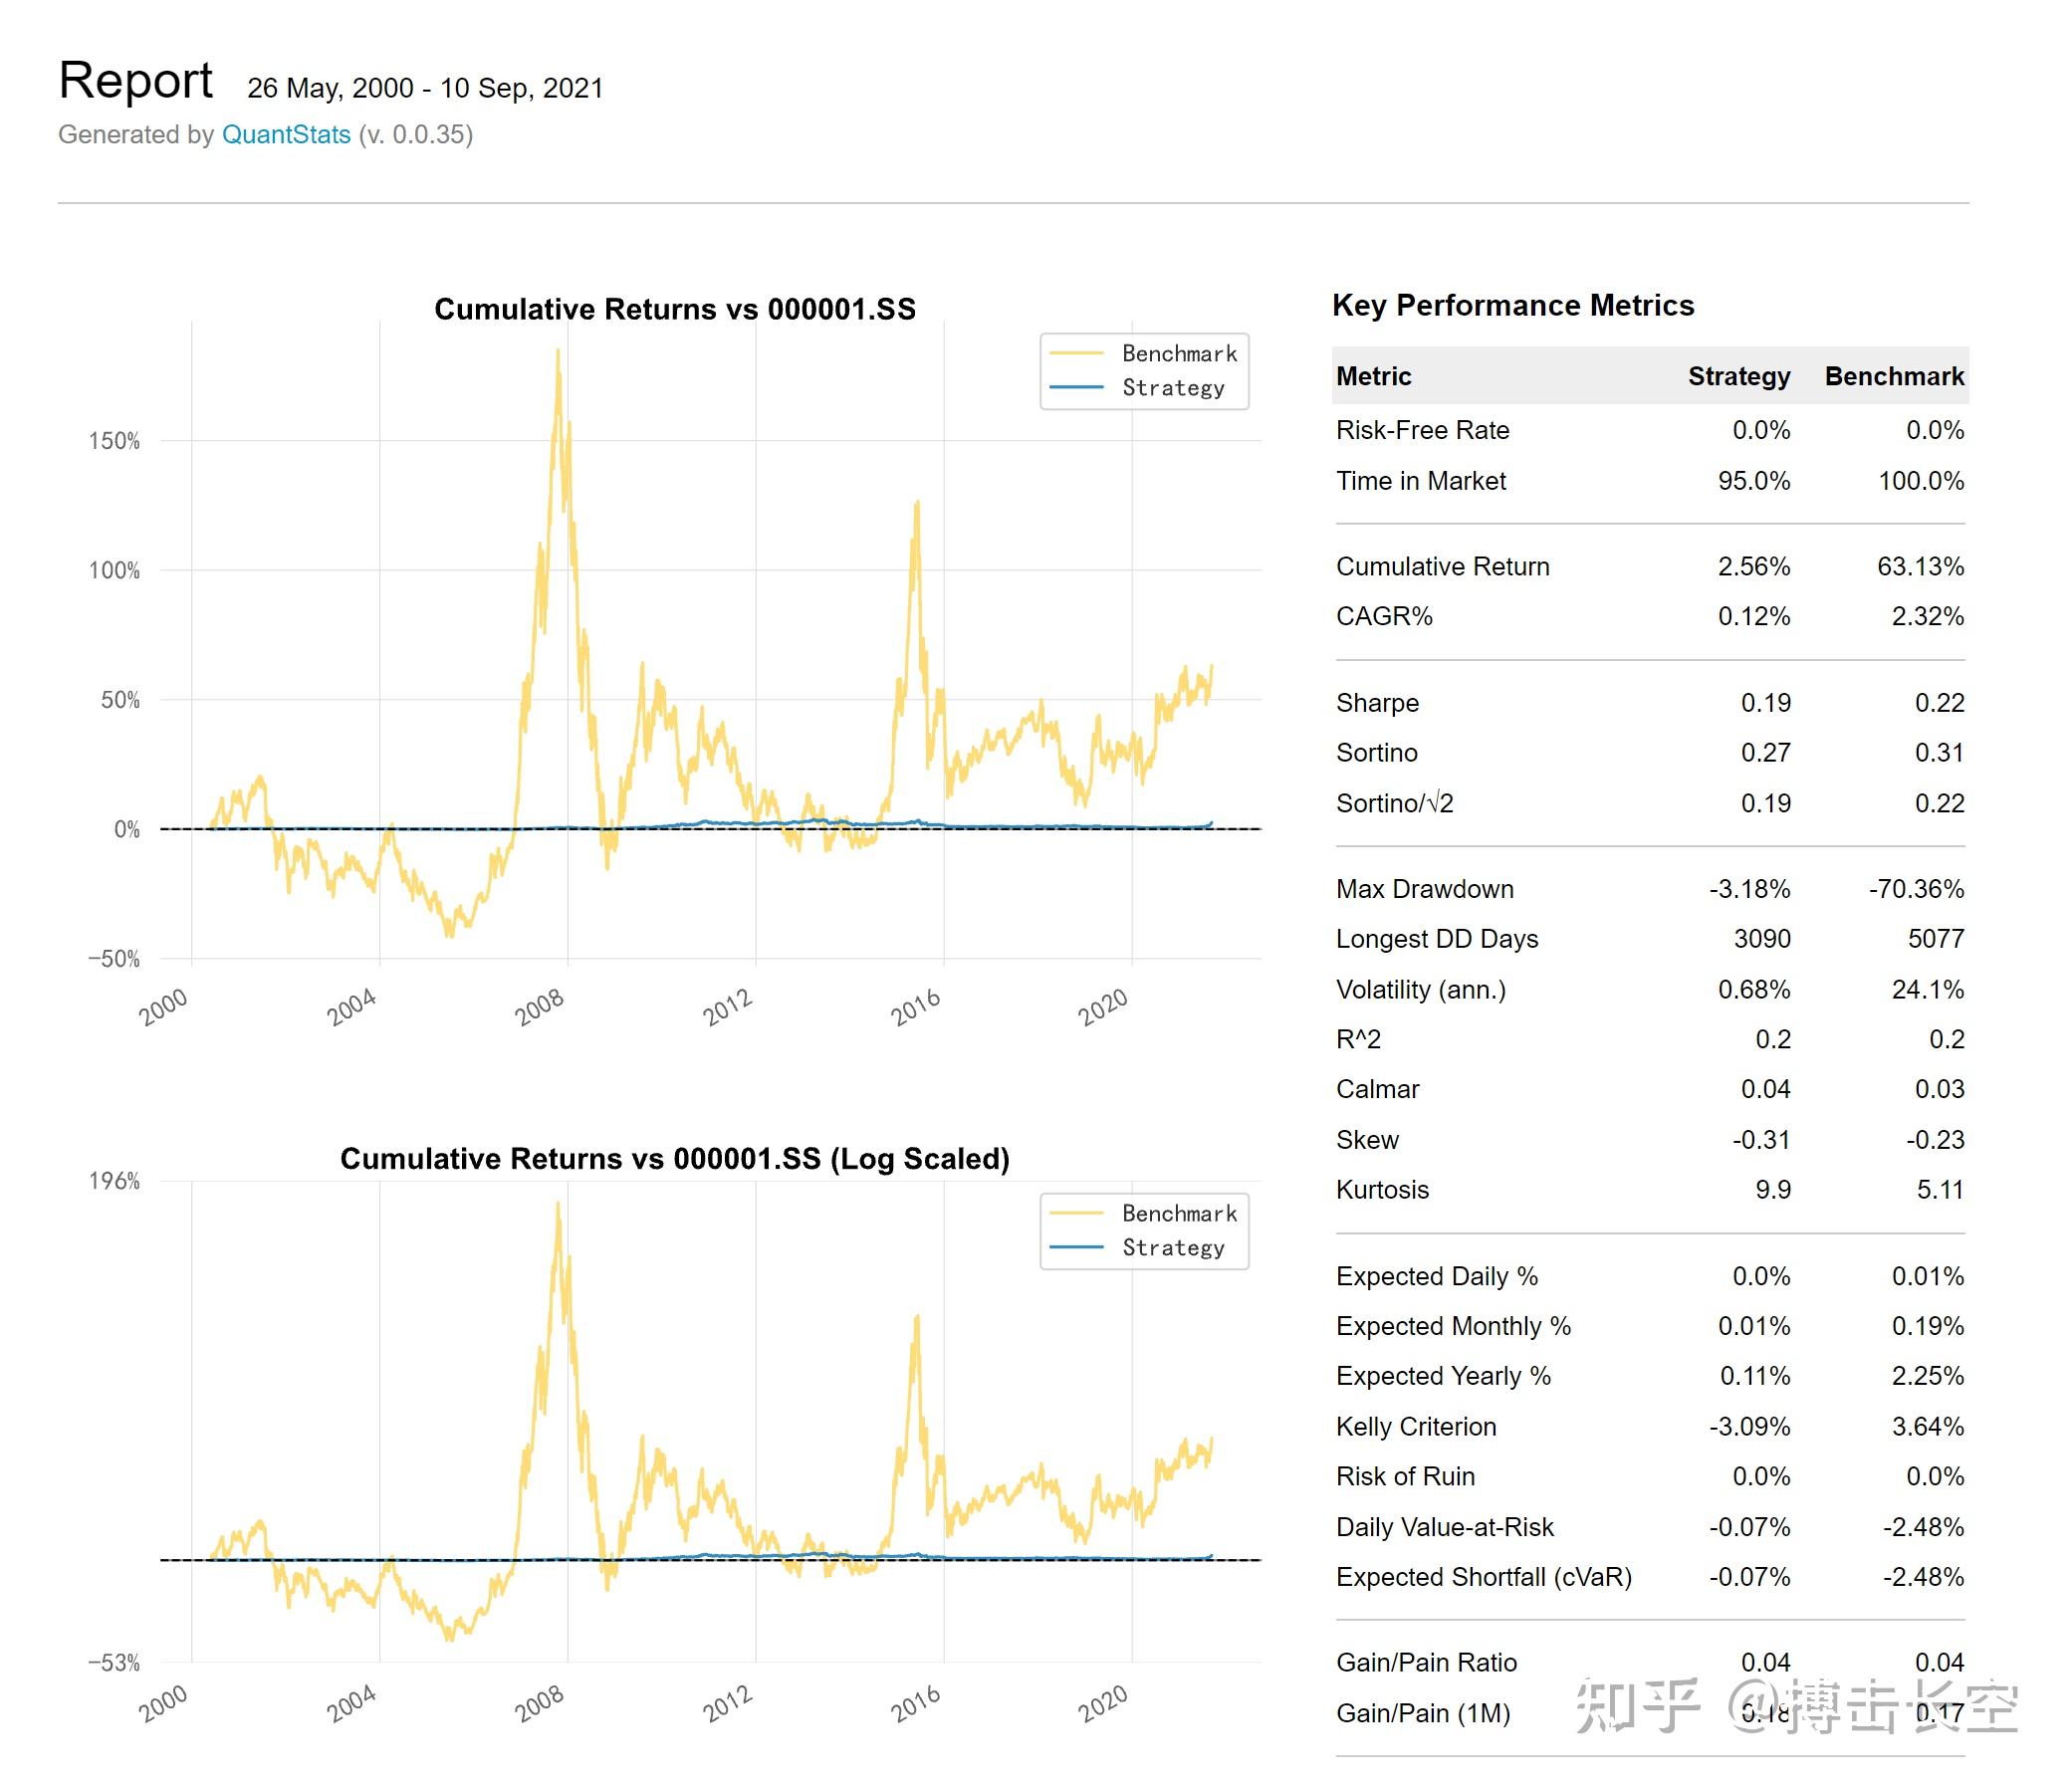Click the Max Drawdown row label
2072x1788 pixels.
1424,889
